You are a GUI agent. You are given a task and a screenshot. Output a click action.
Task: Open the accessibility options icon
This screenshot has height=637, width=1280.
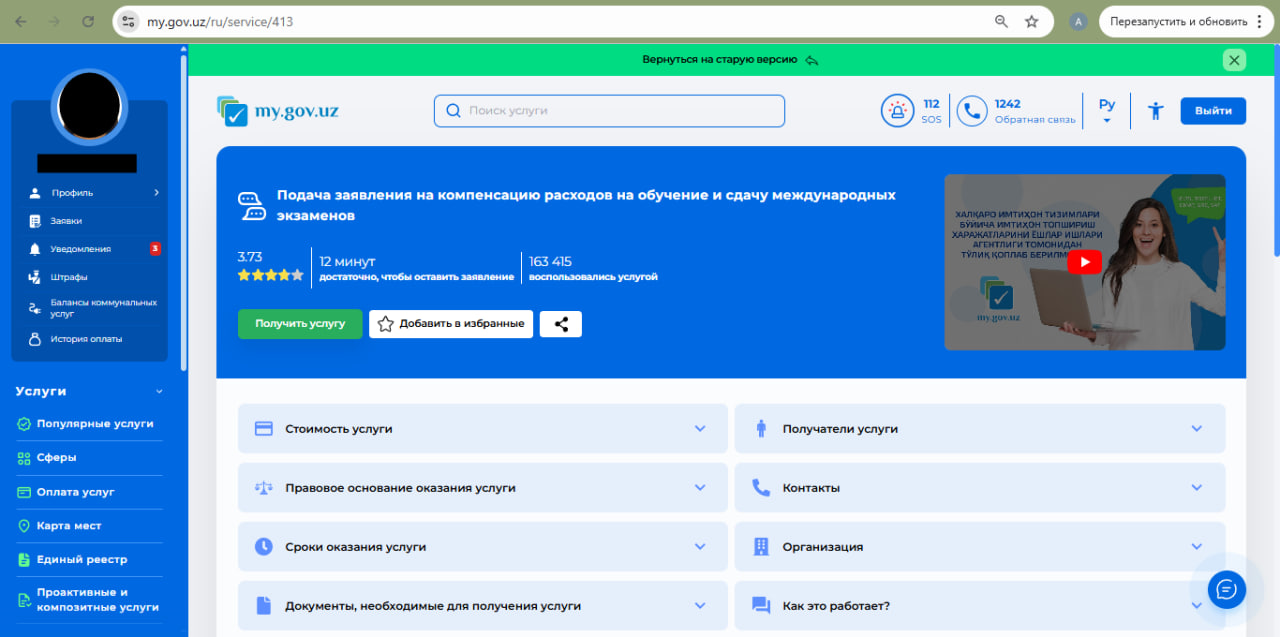[x=1155, y=111]
